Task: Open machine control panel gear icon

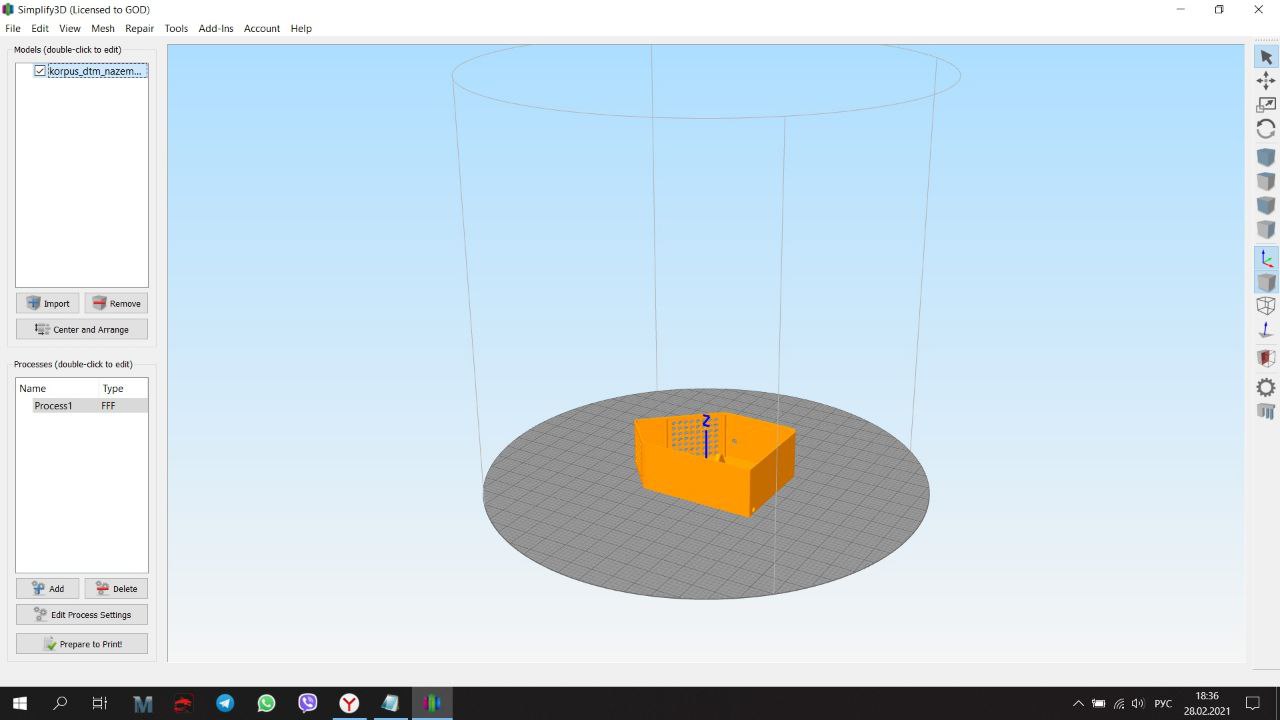Action: pos(1266,387)
